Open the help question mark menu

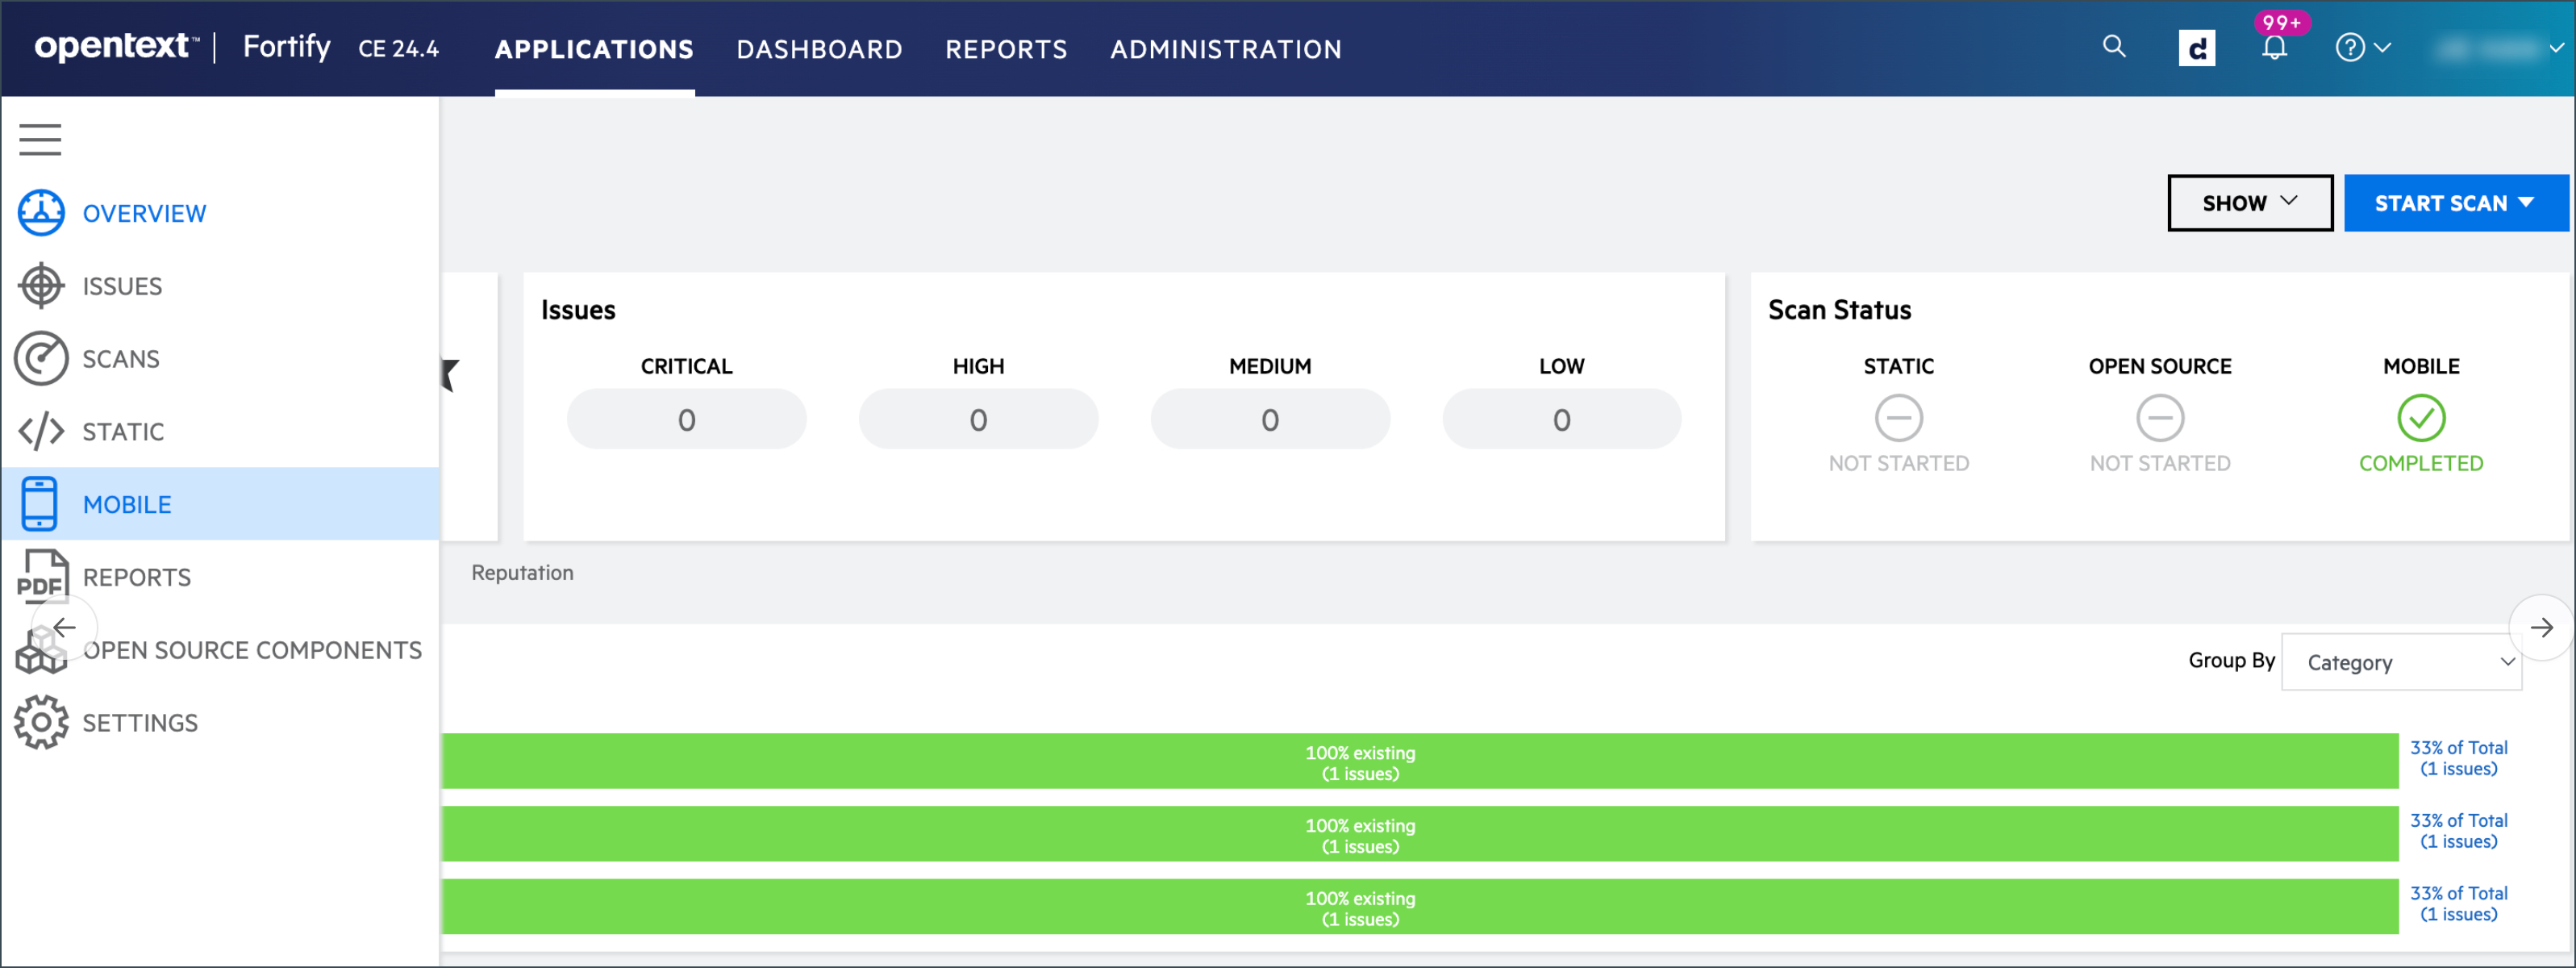click(2362, 47)
